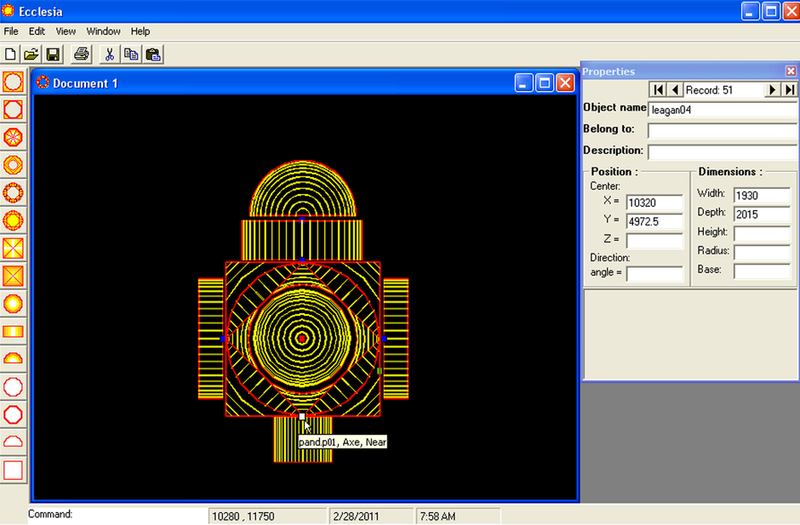Select the filled orange half-dome shape tool
This screenshot has height=525, width=800.
point(14,357)
